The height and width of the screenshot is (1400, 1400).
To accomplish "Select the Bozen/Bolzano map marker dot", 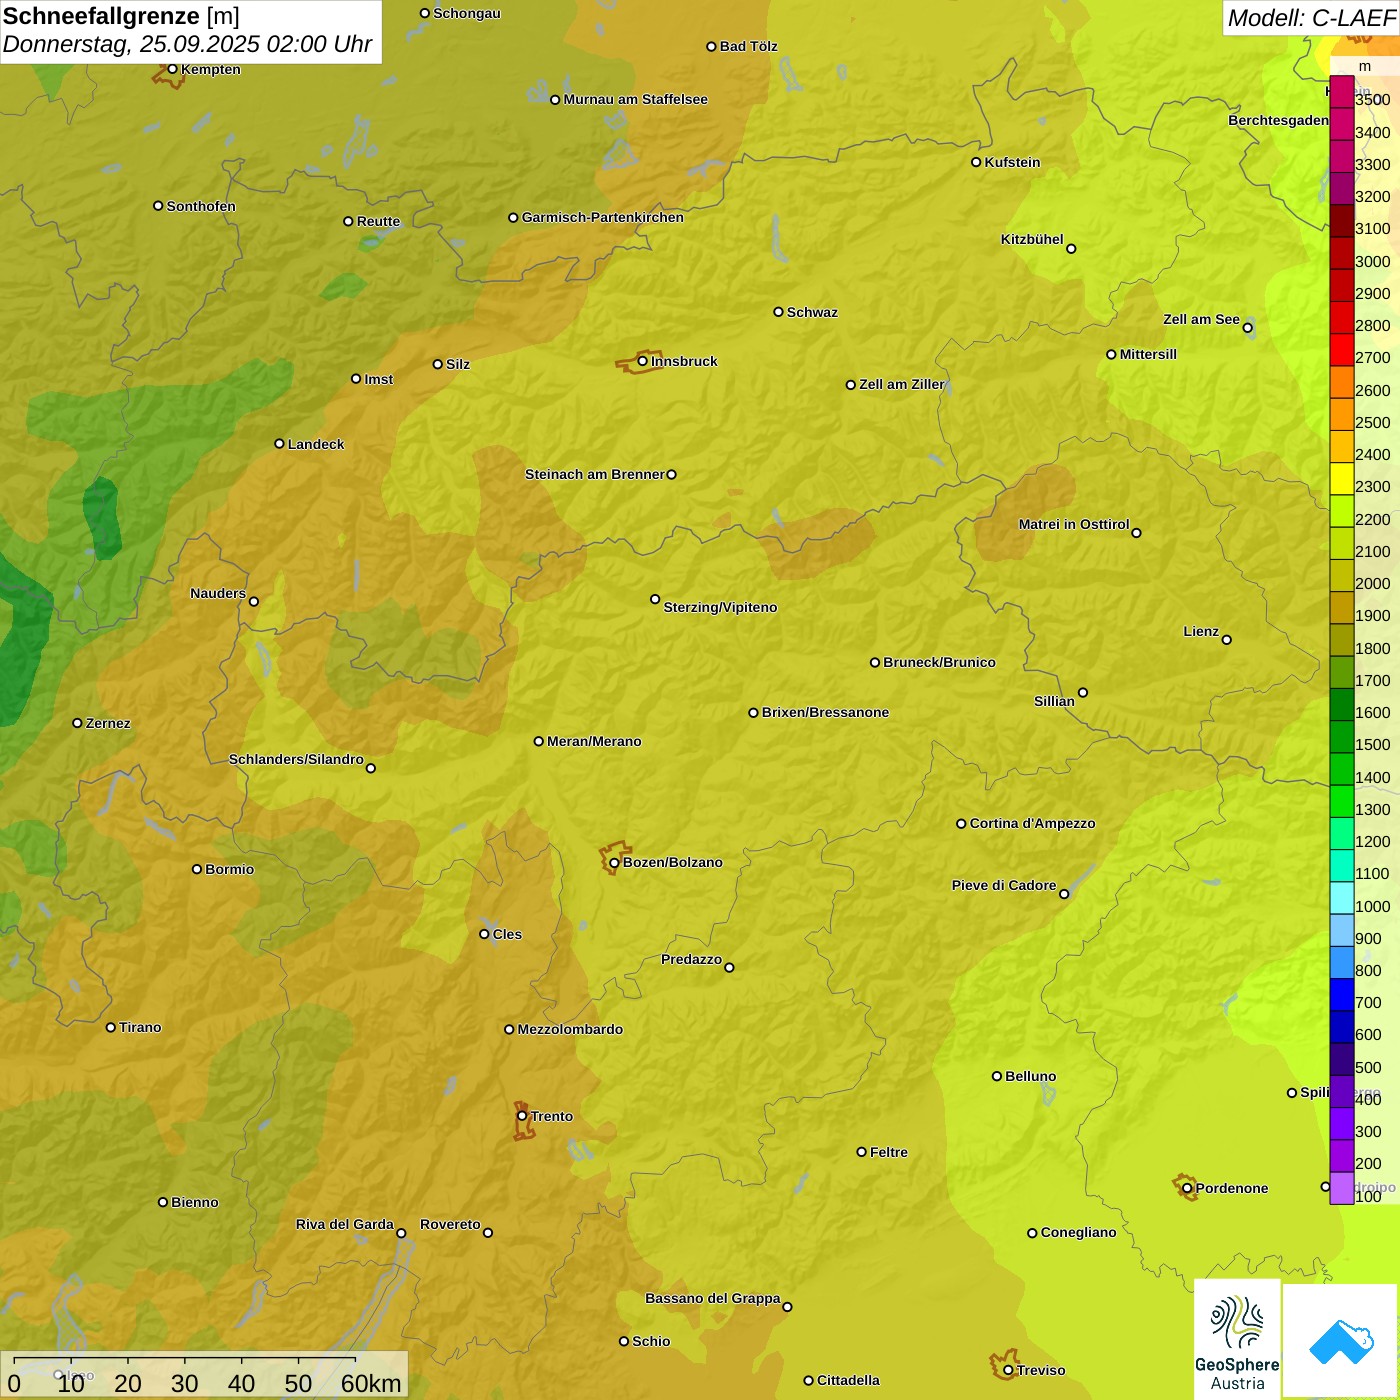I will click(x=614, y=863).
